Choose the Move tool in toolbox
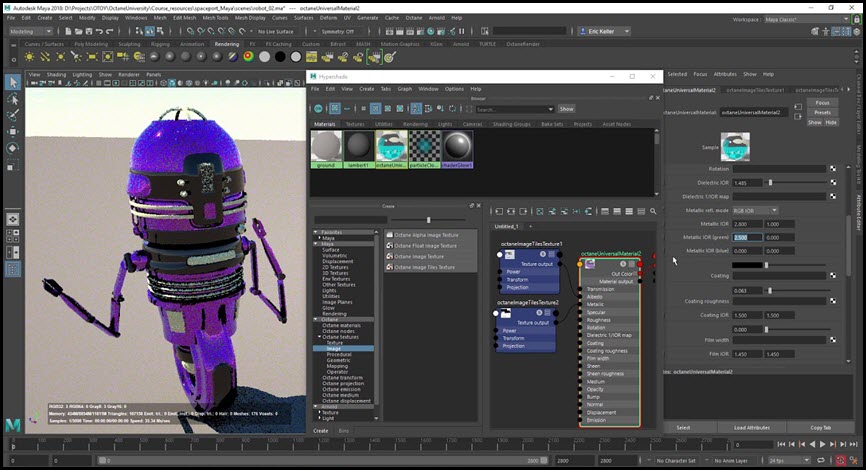Screen dimensions: 866x470 pos(13,131)
